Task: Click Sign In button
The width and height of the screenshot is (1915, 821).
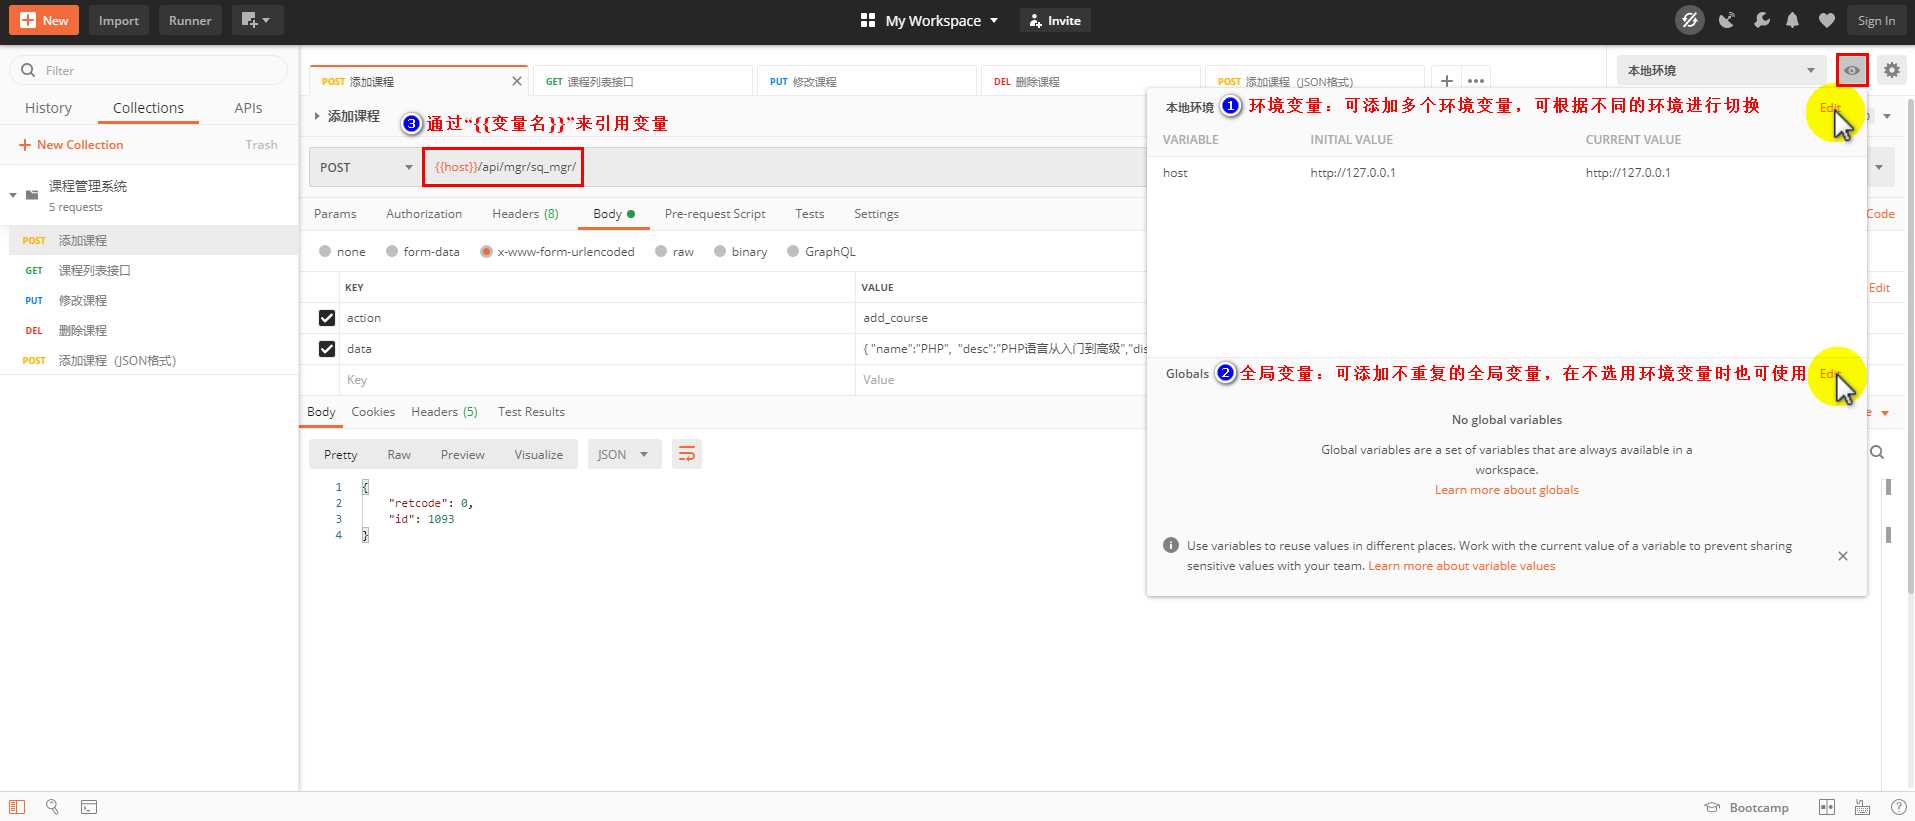Action: pos(1876,20)
